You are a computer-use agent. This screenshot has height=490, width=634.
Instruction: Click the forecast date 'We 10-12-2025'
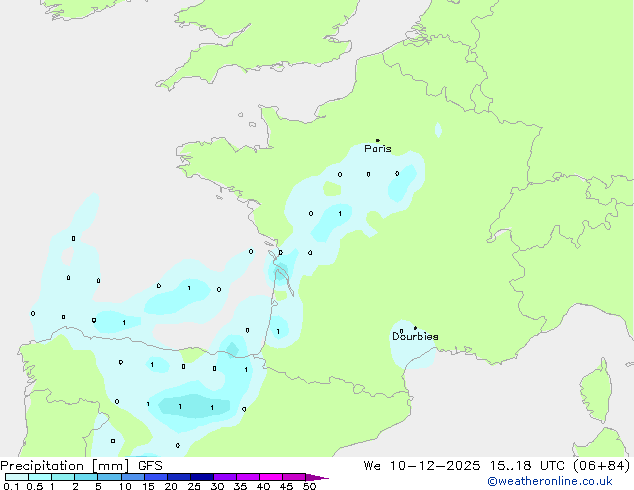click(422, 465)
